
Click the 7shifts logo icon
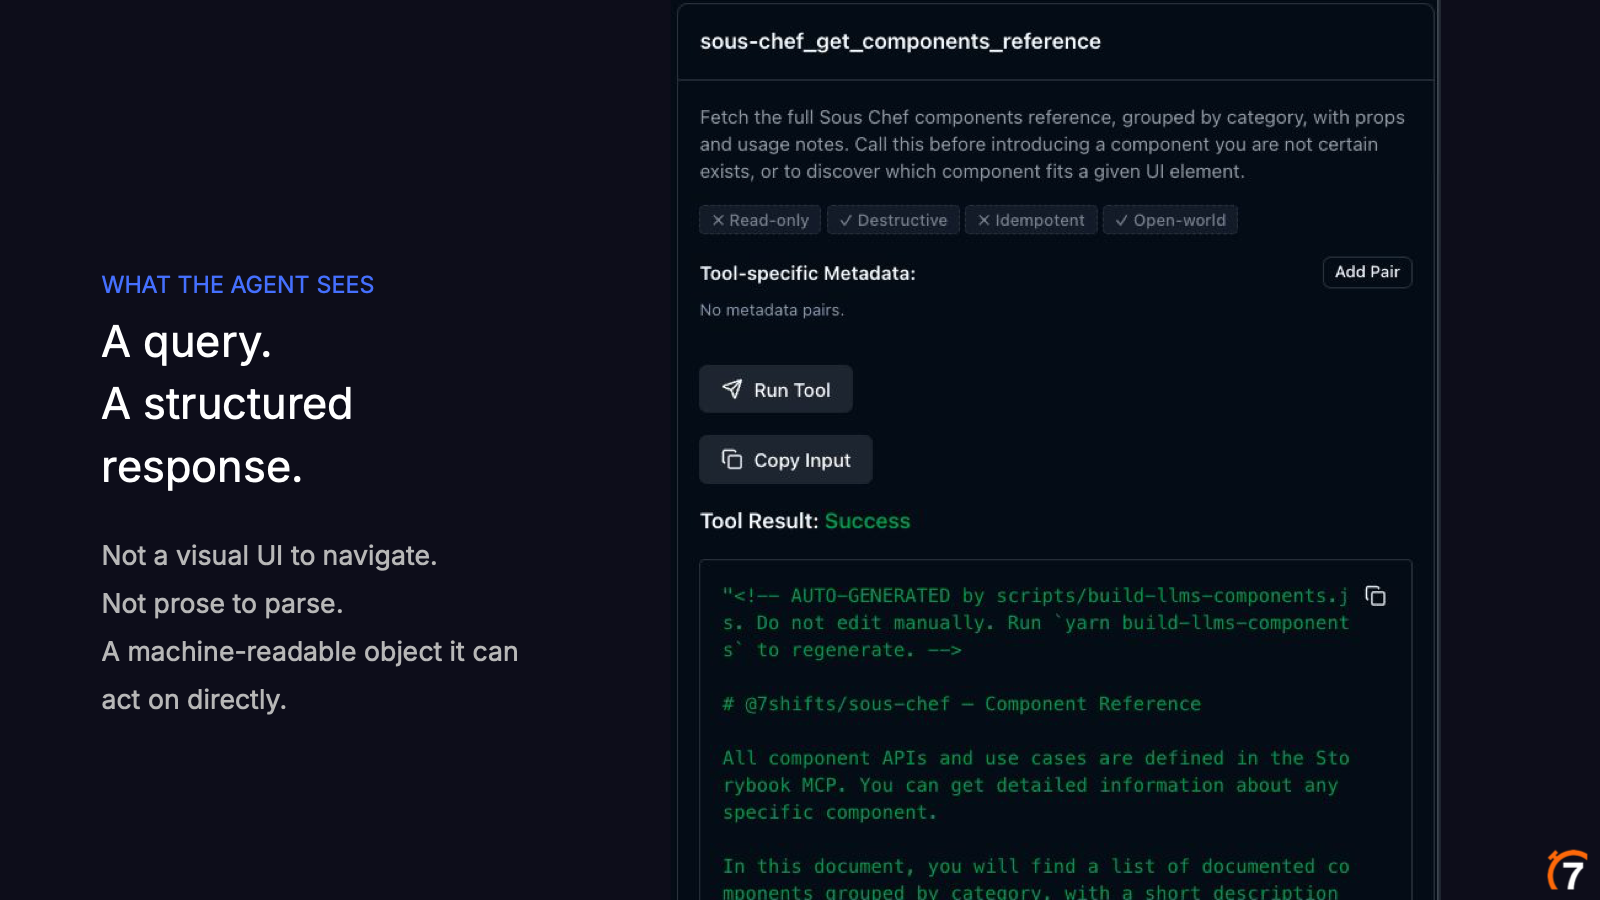click(1568, 870)
